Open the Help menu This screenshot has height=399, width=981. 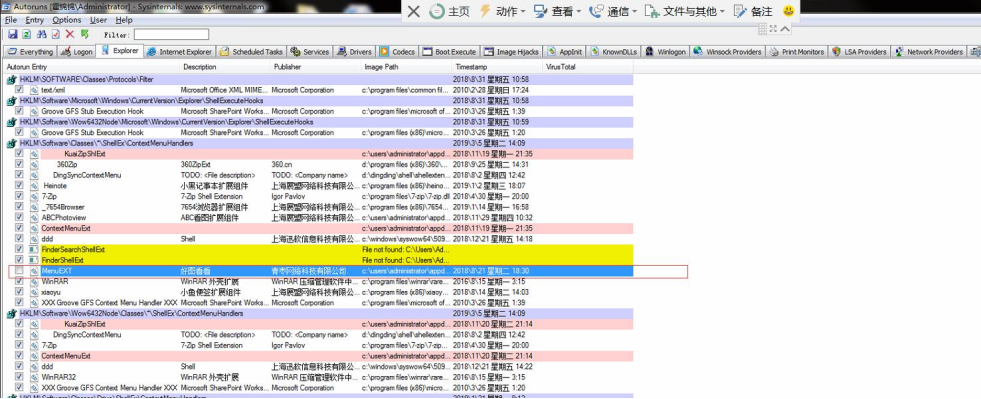(x=125, y=20)
